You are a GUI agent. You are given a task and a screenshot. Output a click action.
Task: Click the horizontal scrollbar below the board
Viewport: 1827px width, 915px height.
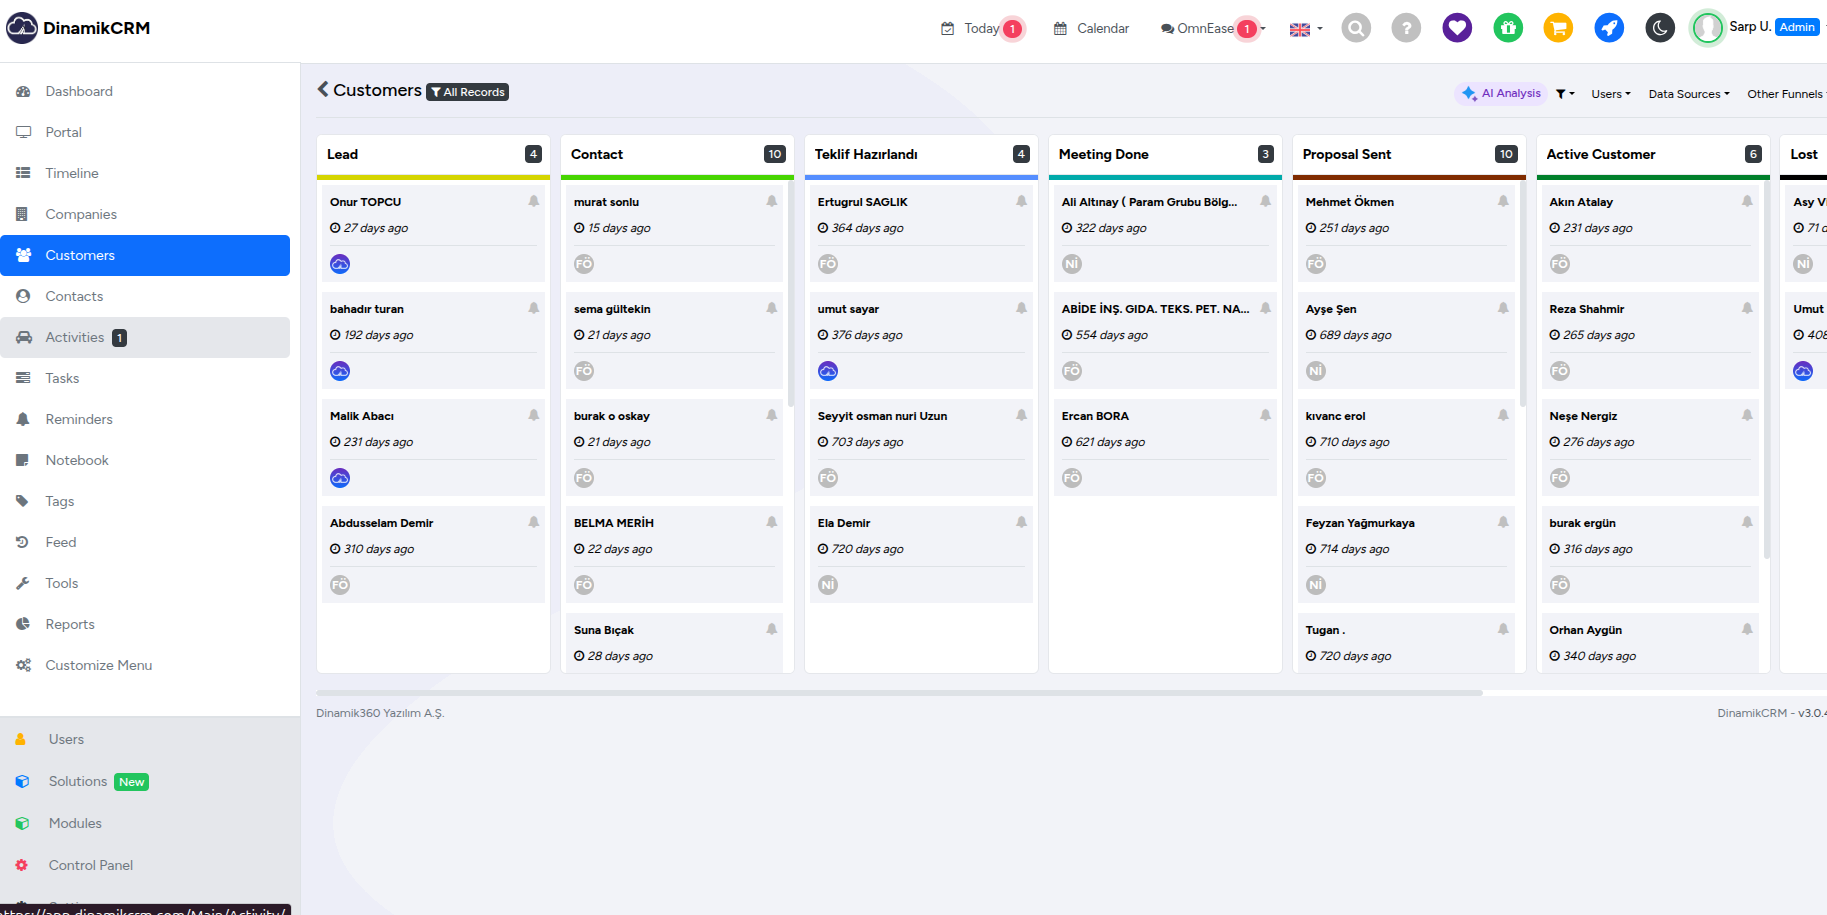pos(899,692)
